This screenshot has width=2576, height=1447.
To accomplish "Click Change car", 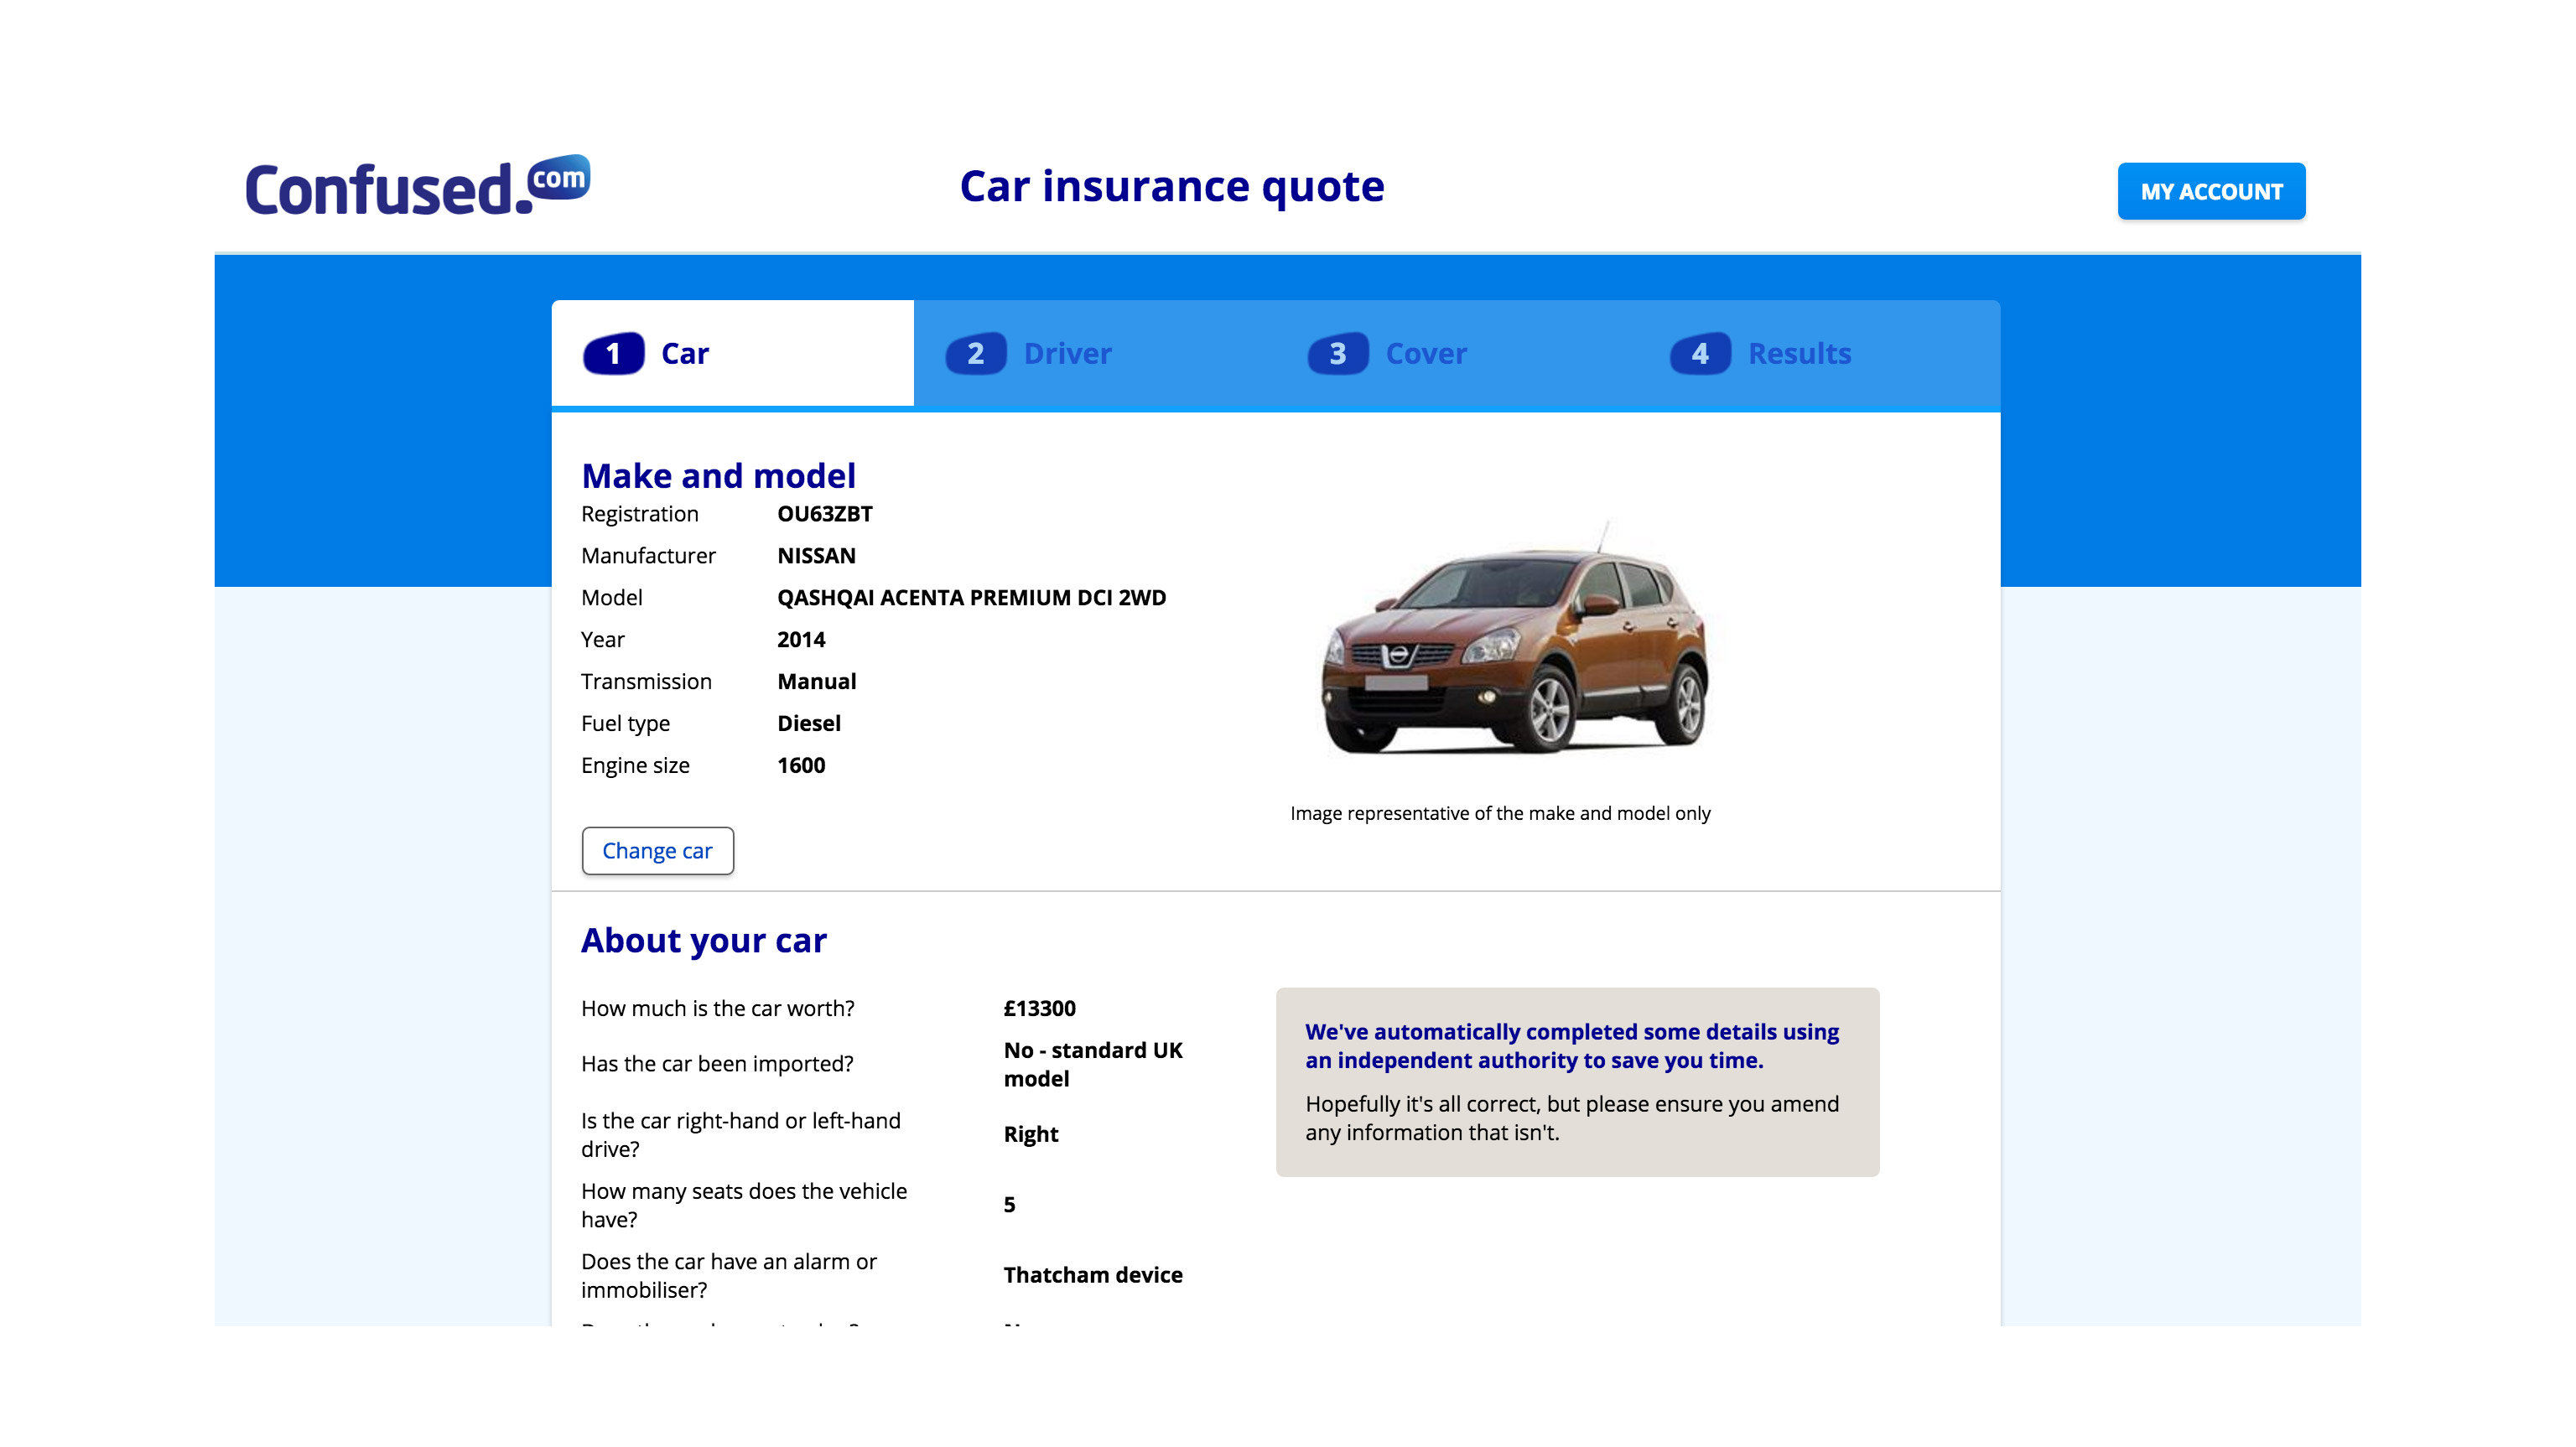I will pyautogui.click(x=657, y=850).
